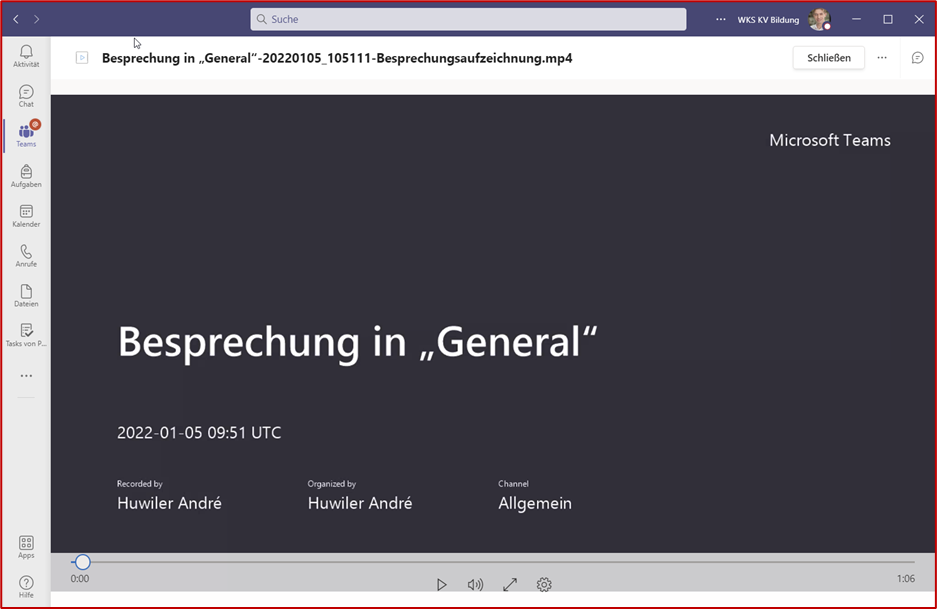Navigate forward with the right arrow
This screenshot has width=937, height=609.
36,19
